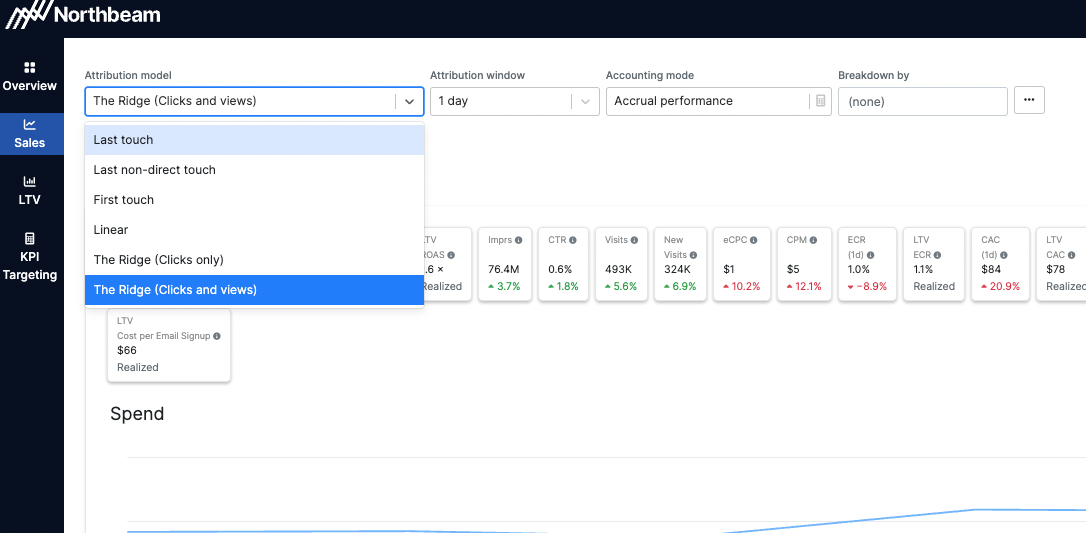Go to the LTV sidebar section
This screenshot has width=1086, height=533.
pyautogui.click(x=29, y=190)
